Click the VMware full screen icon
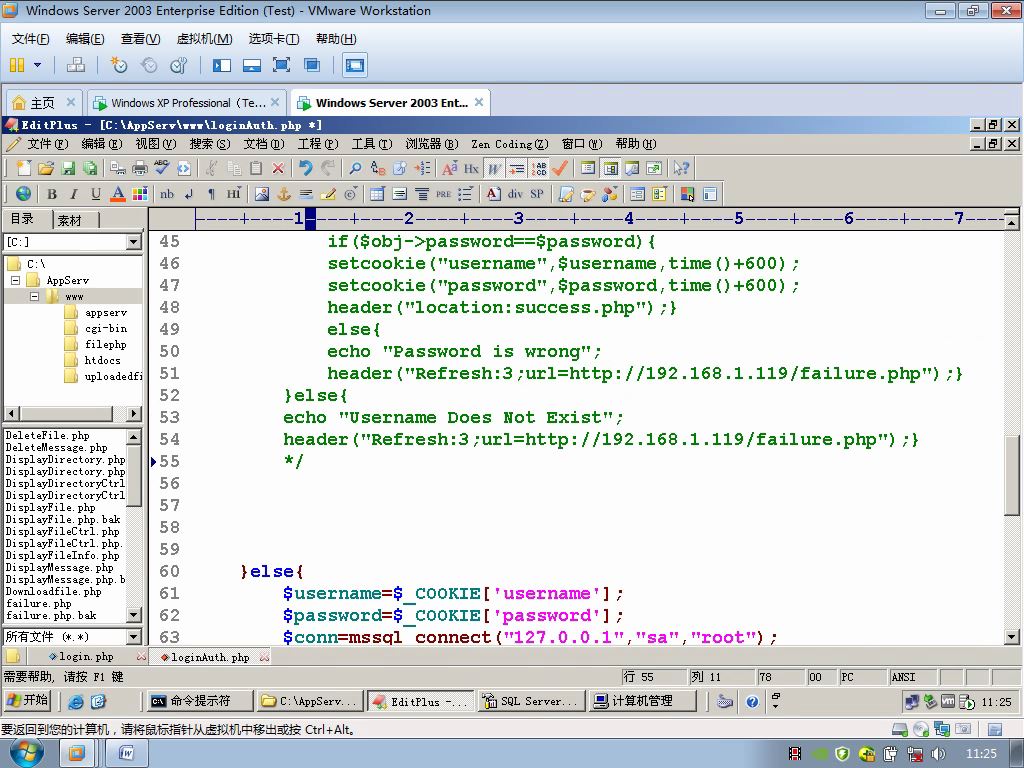This screenshot has height=768, width=1024. click(281, 65)
